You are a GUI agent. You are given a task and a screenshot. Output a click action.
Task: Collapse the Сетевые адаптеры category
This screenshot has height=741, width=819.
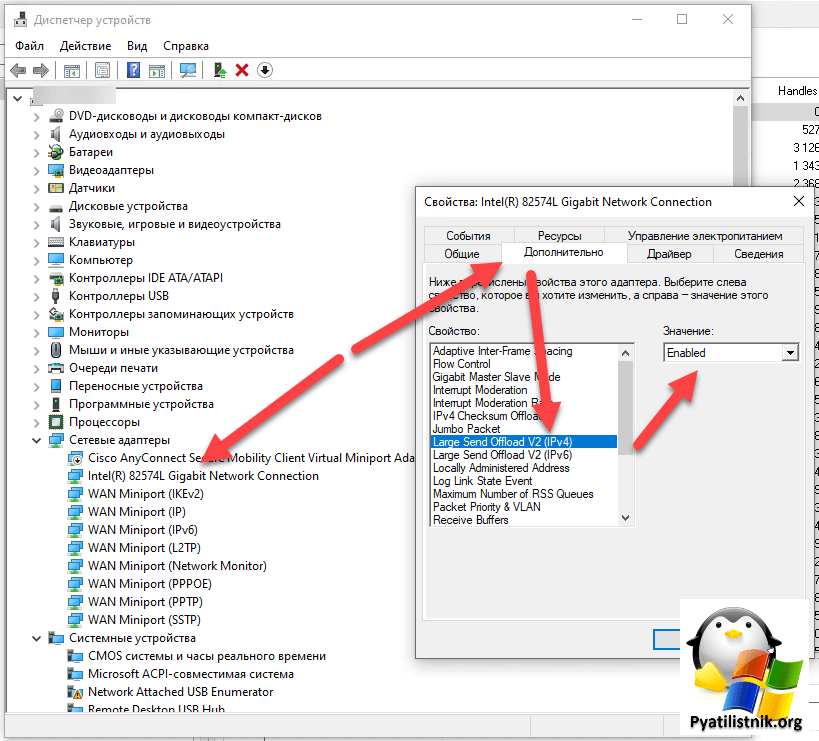[37, 440]
